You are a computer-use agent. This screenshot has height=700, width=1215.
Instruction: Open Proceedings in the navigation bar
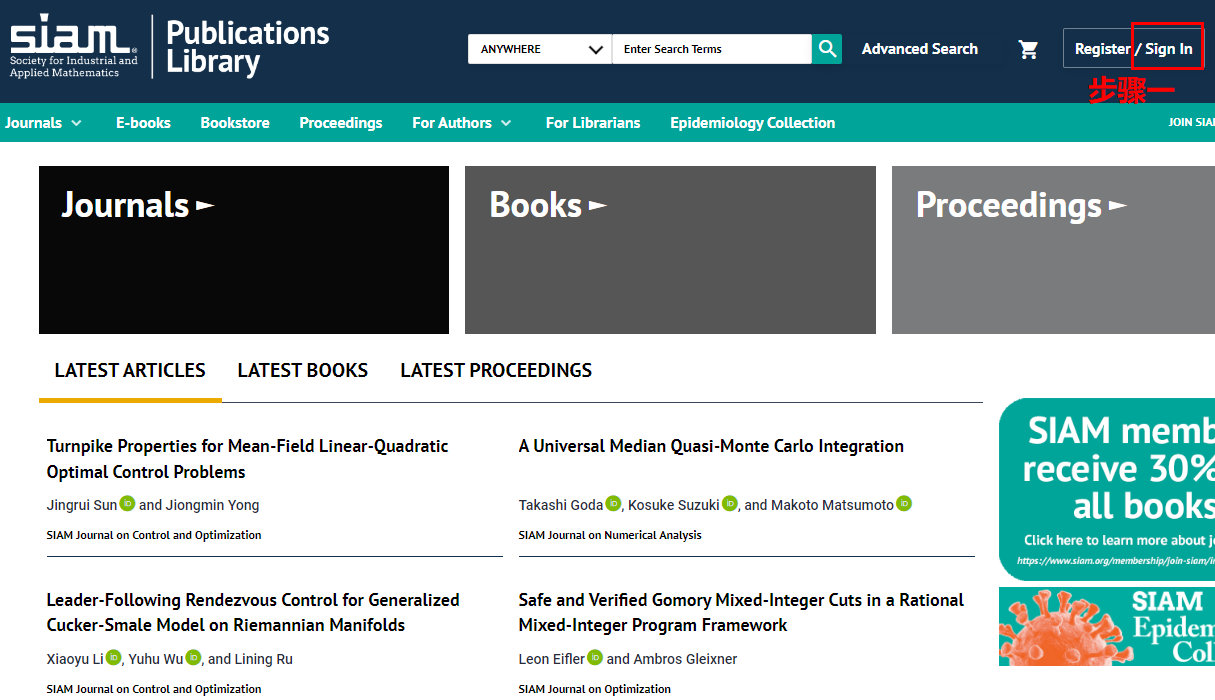(341, 123)
